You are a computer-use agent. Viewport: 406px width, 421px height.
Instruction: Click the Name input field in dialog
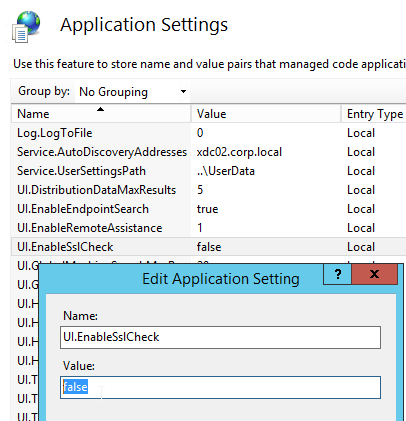(x=220, y=337)
